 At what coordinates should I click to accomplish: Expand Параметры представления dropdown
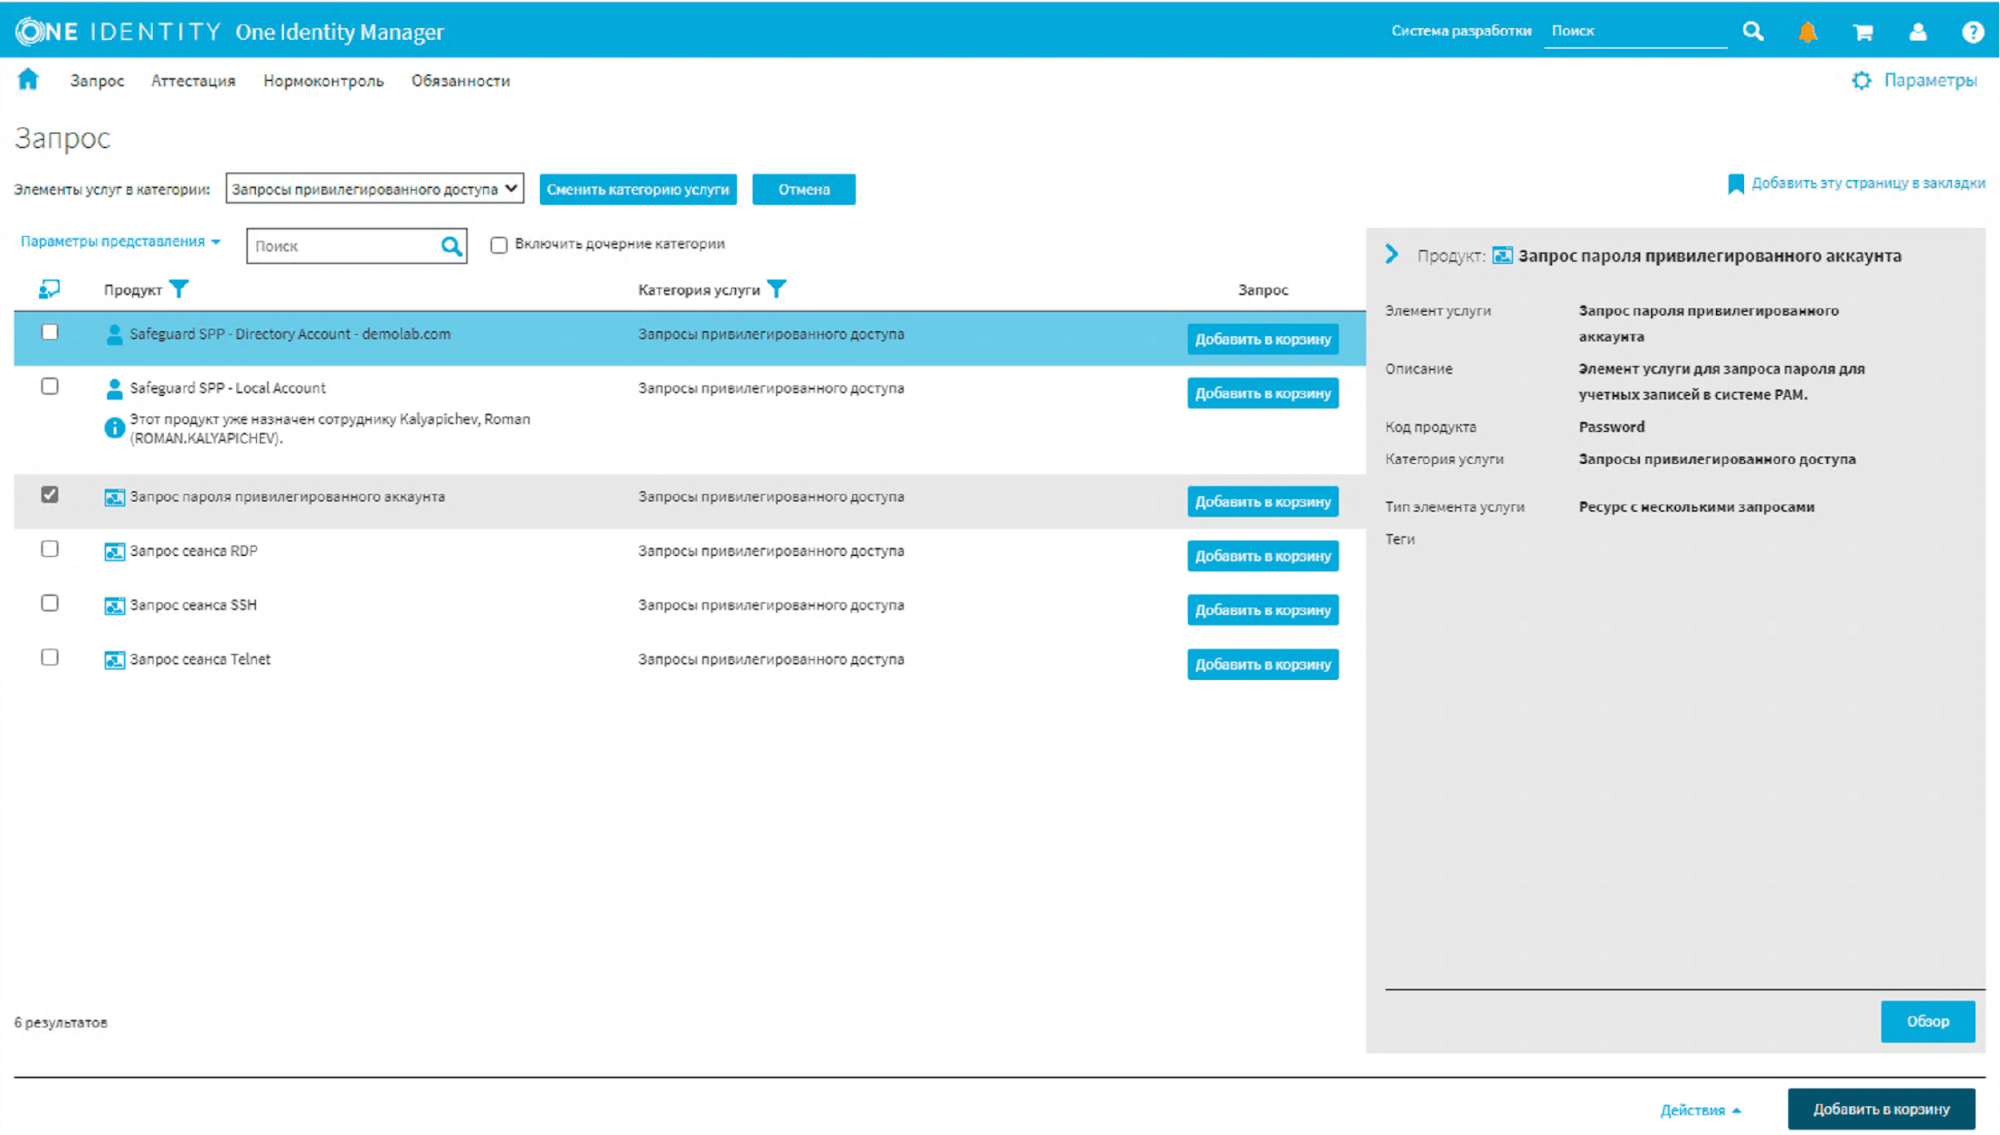(x=120, y=242)
